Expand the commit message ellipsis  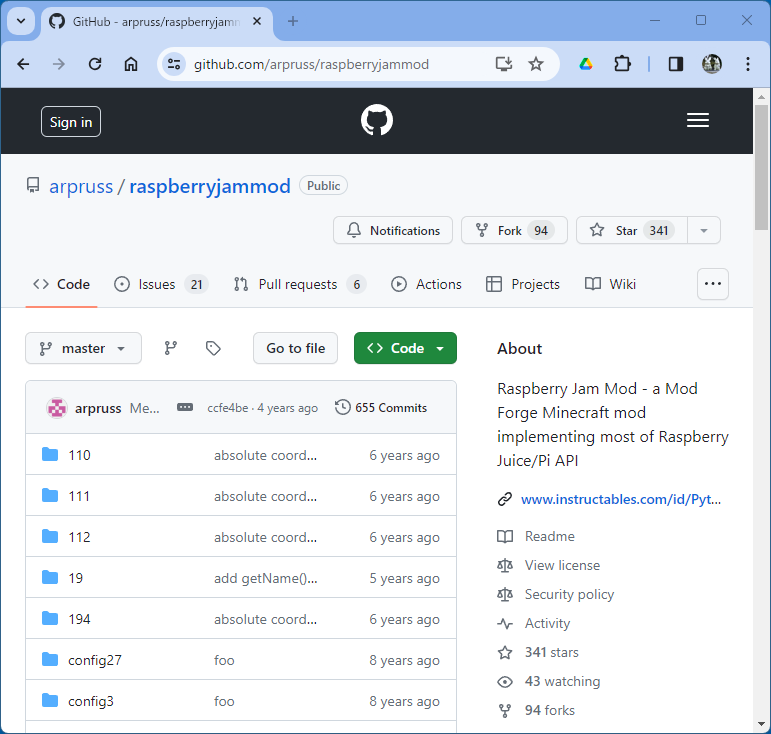[x=185, y=408]
